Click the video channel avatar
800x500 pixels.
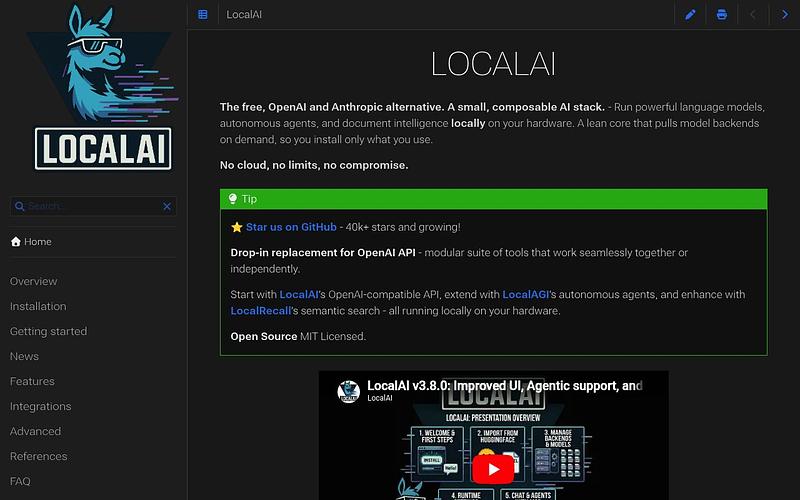348,391
